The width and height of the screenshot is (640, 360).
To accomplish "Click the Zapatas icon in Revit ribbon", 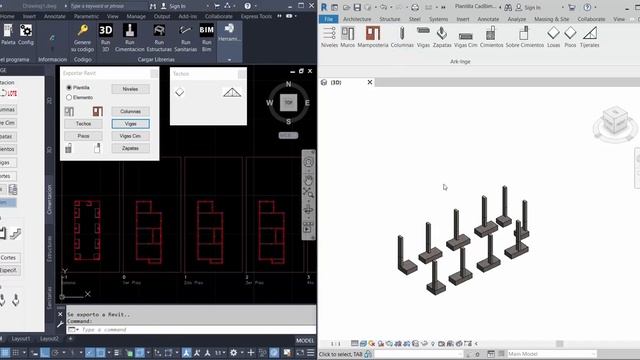I will tap(442, 33).
